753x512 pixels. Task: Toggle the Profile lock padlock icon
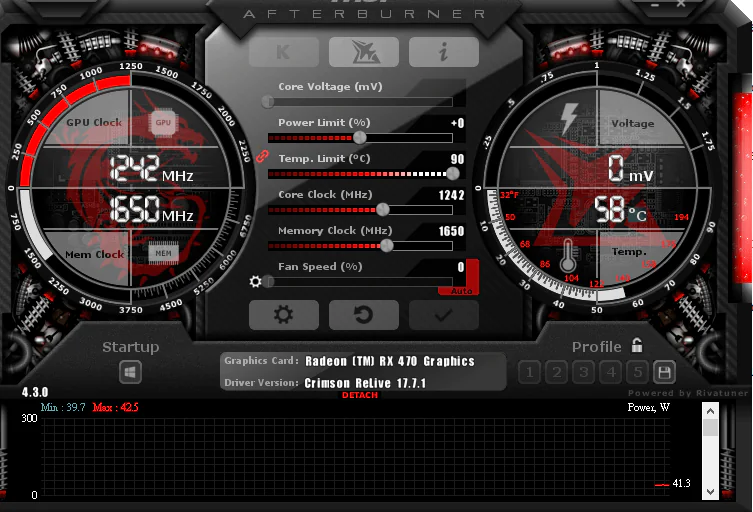coord(637,345)
